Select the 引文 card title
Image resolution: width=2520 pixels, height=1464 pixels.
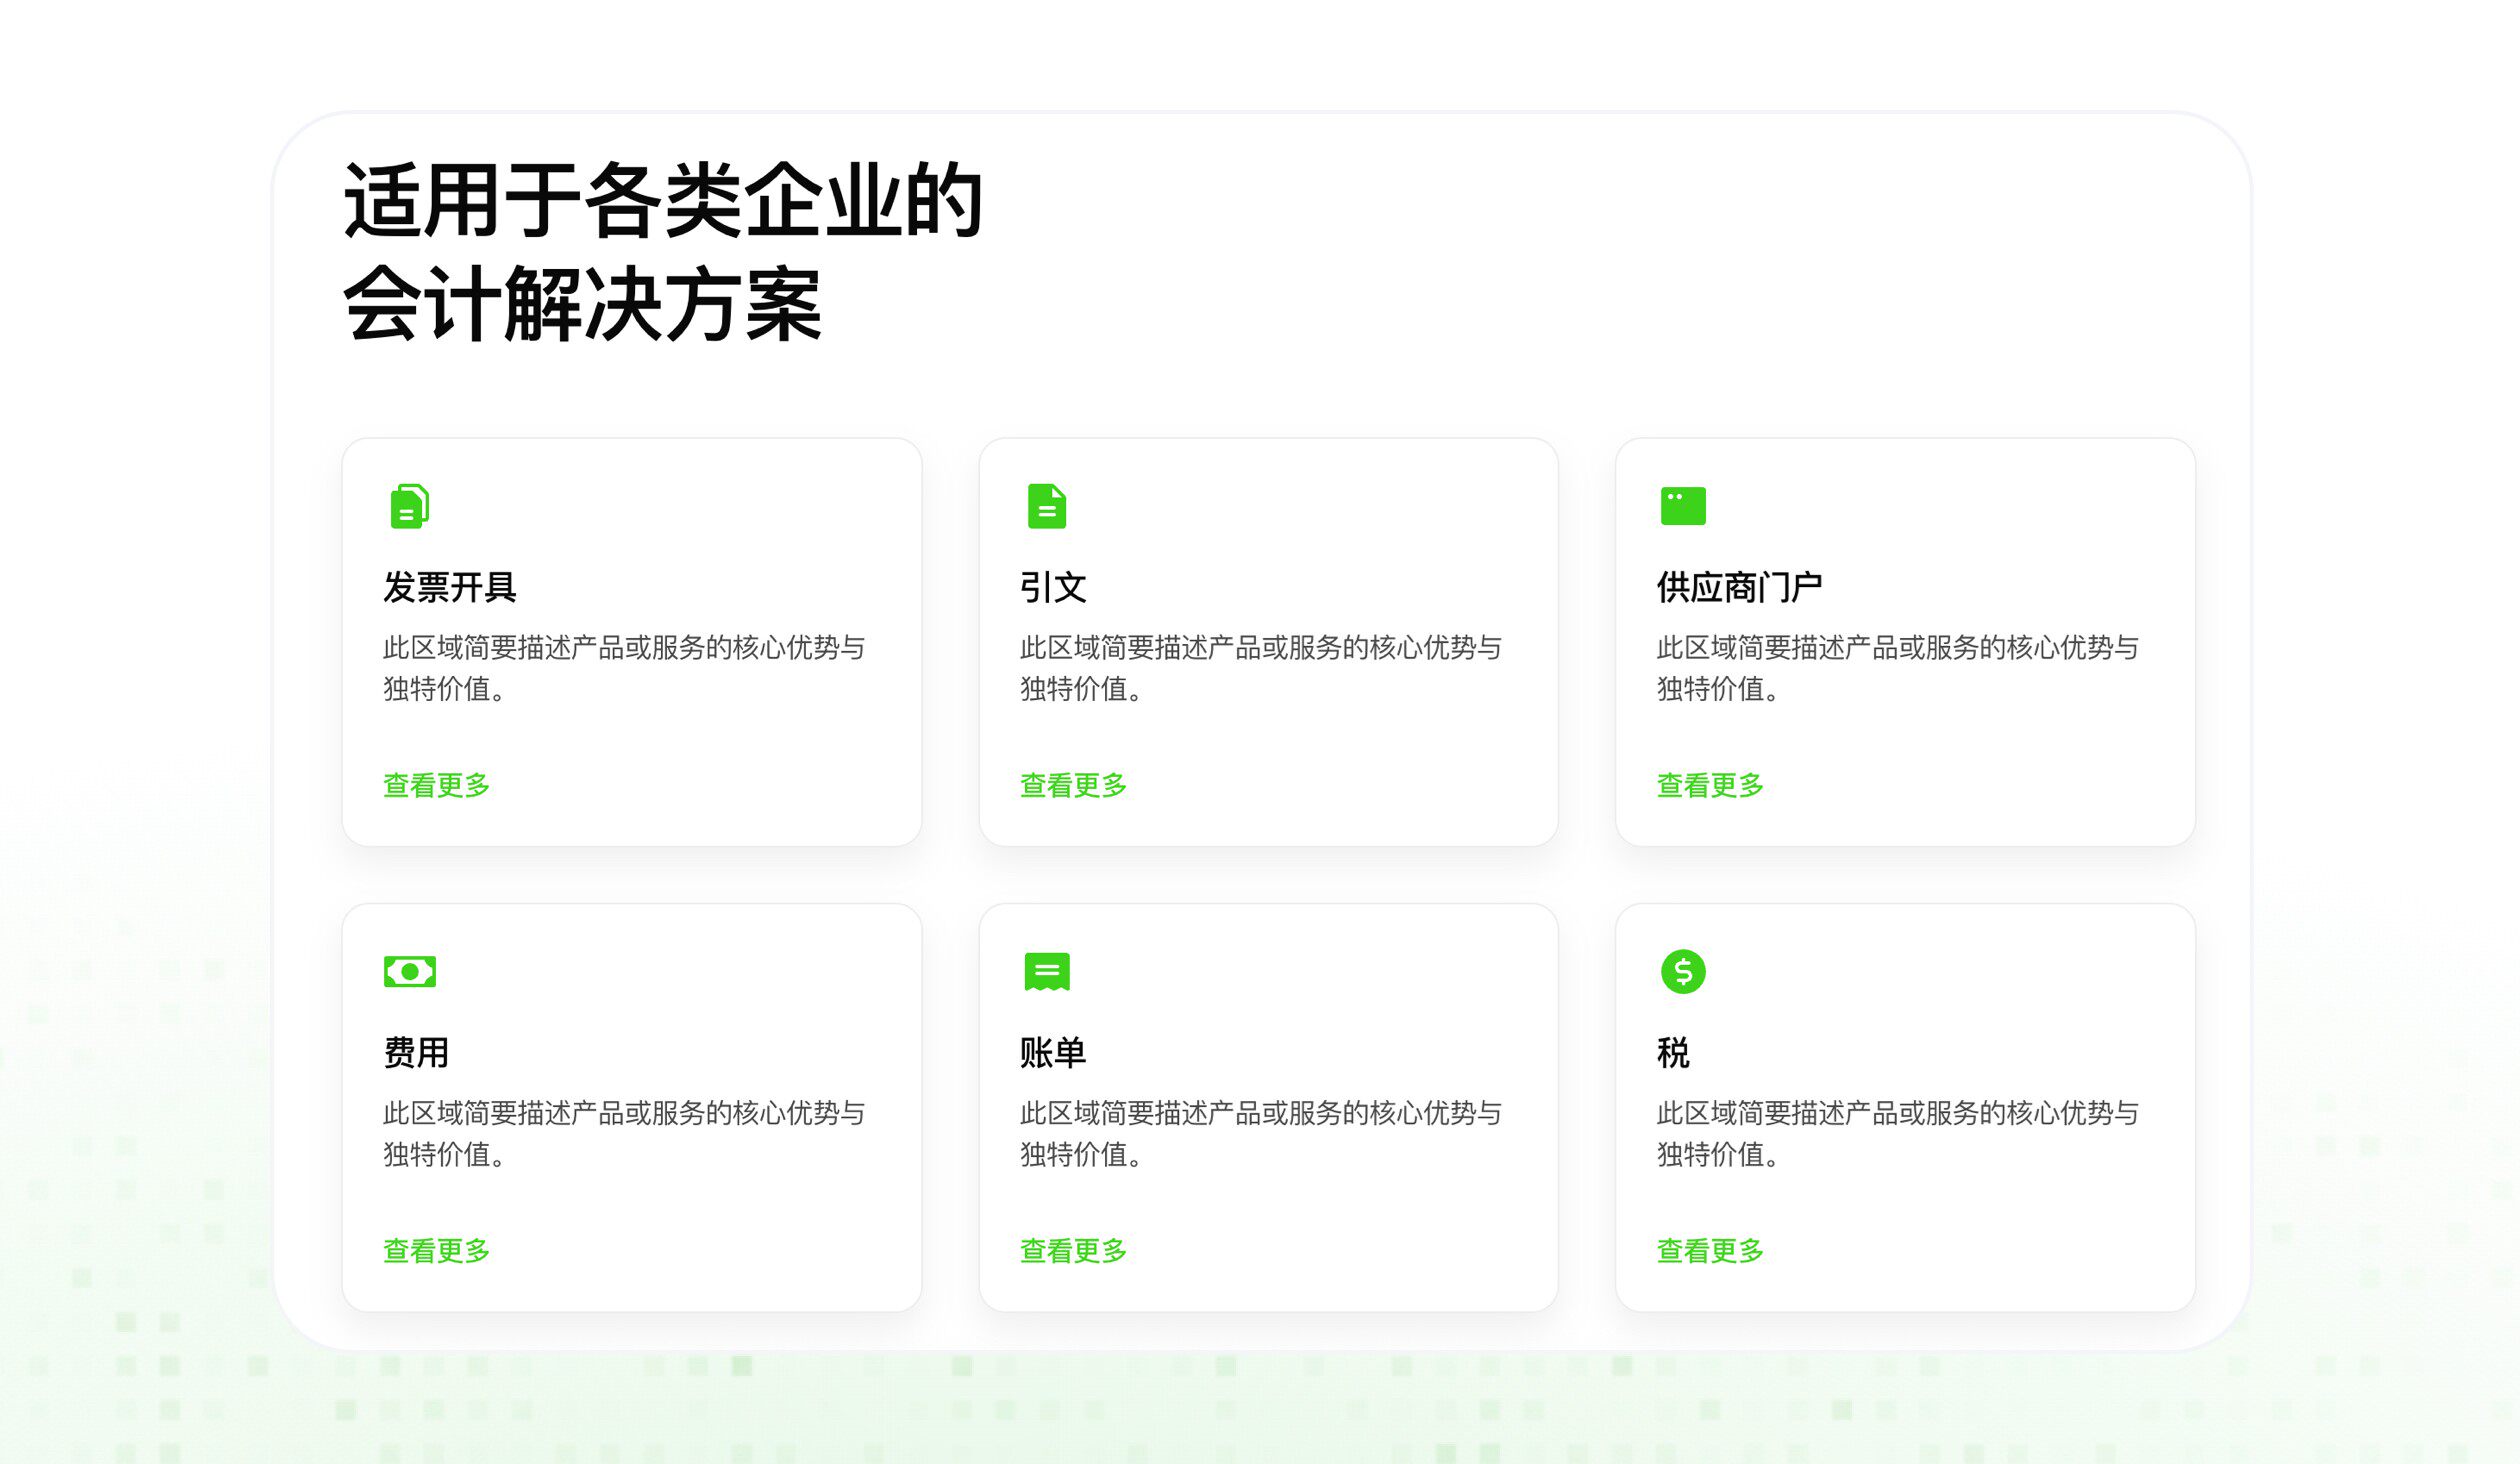(1053, 588)
